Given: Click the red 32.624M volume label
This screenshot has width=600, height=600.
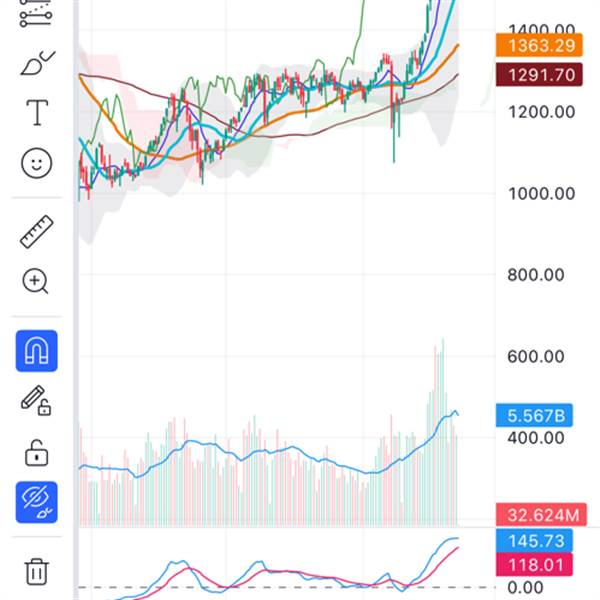Looking at the screenshot, I should tap(541, 515).
